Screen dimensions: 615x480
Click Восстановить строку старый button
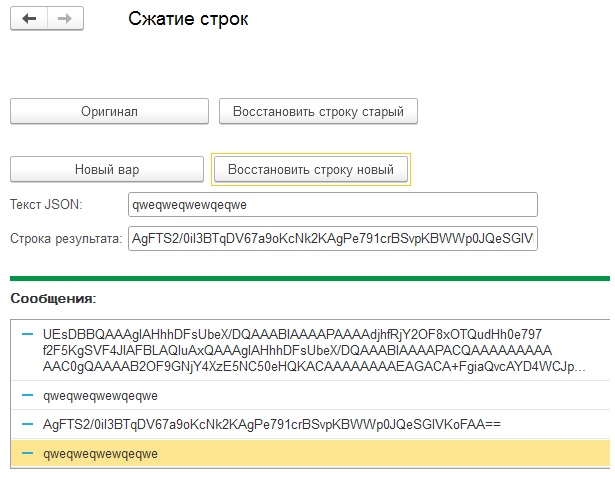tap(318, 111)
